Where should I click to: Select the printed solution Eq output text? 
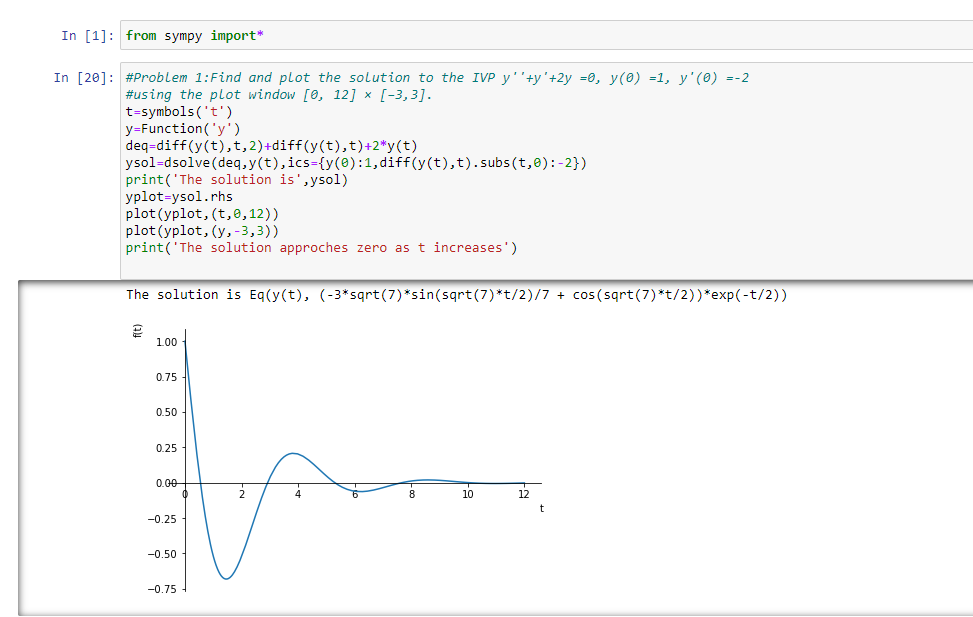click(x=455, y=293)
